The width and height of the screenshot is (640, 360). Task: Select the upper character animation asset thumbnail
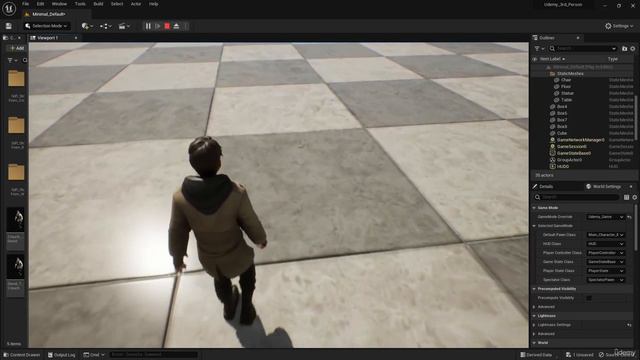click(16, 220)
